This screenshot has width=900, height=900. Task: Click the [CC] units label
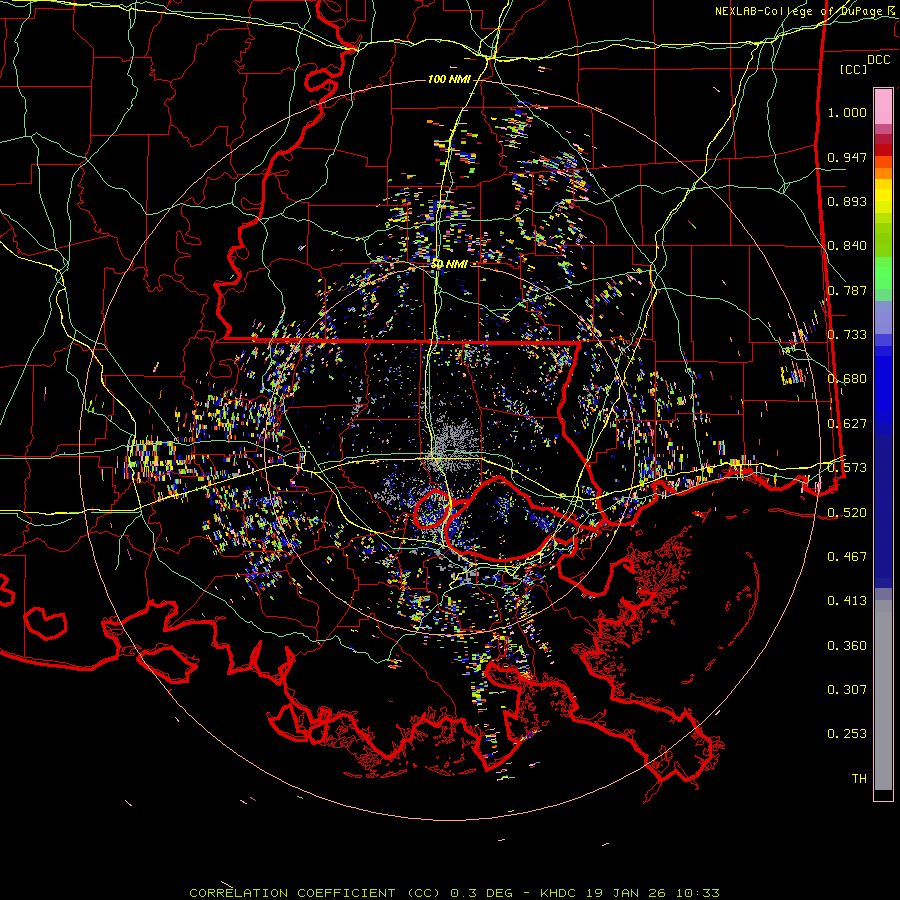pos(853,69)
